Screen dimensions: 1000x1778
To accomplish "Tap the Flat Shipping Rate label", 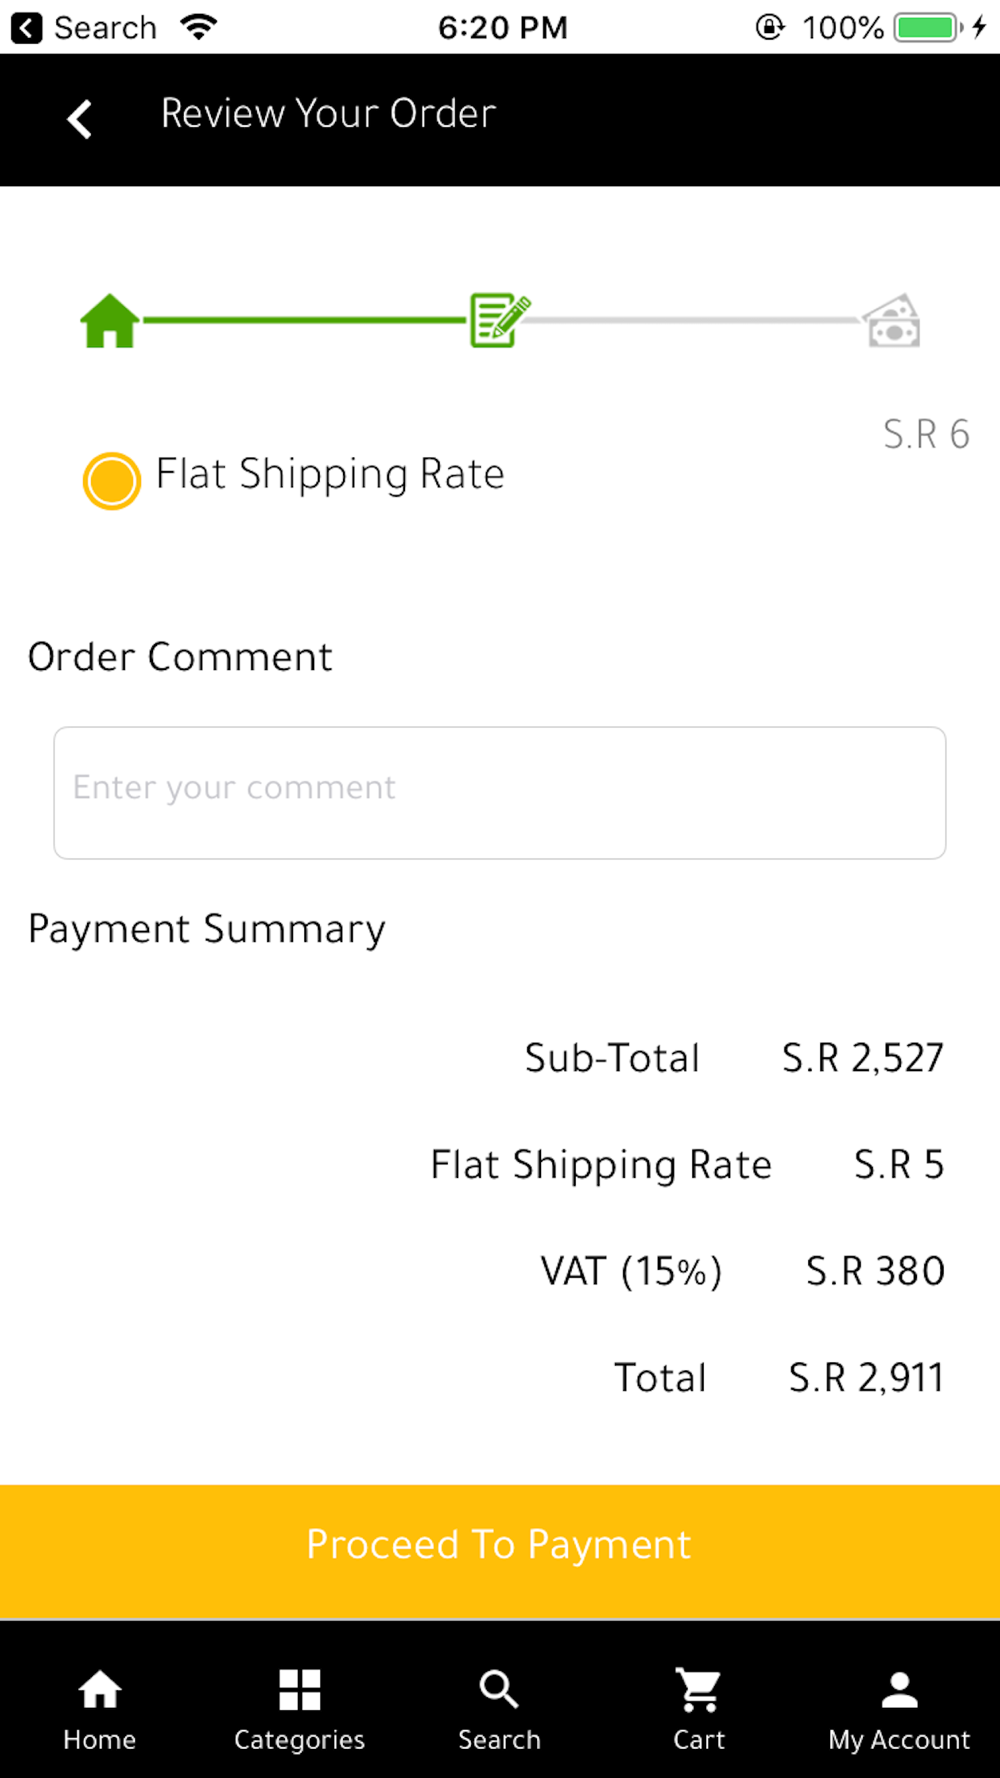I will tap(330, 474).
